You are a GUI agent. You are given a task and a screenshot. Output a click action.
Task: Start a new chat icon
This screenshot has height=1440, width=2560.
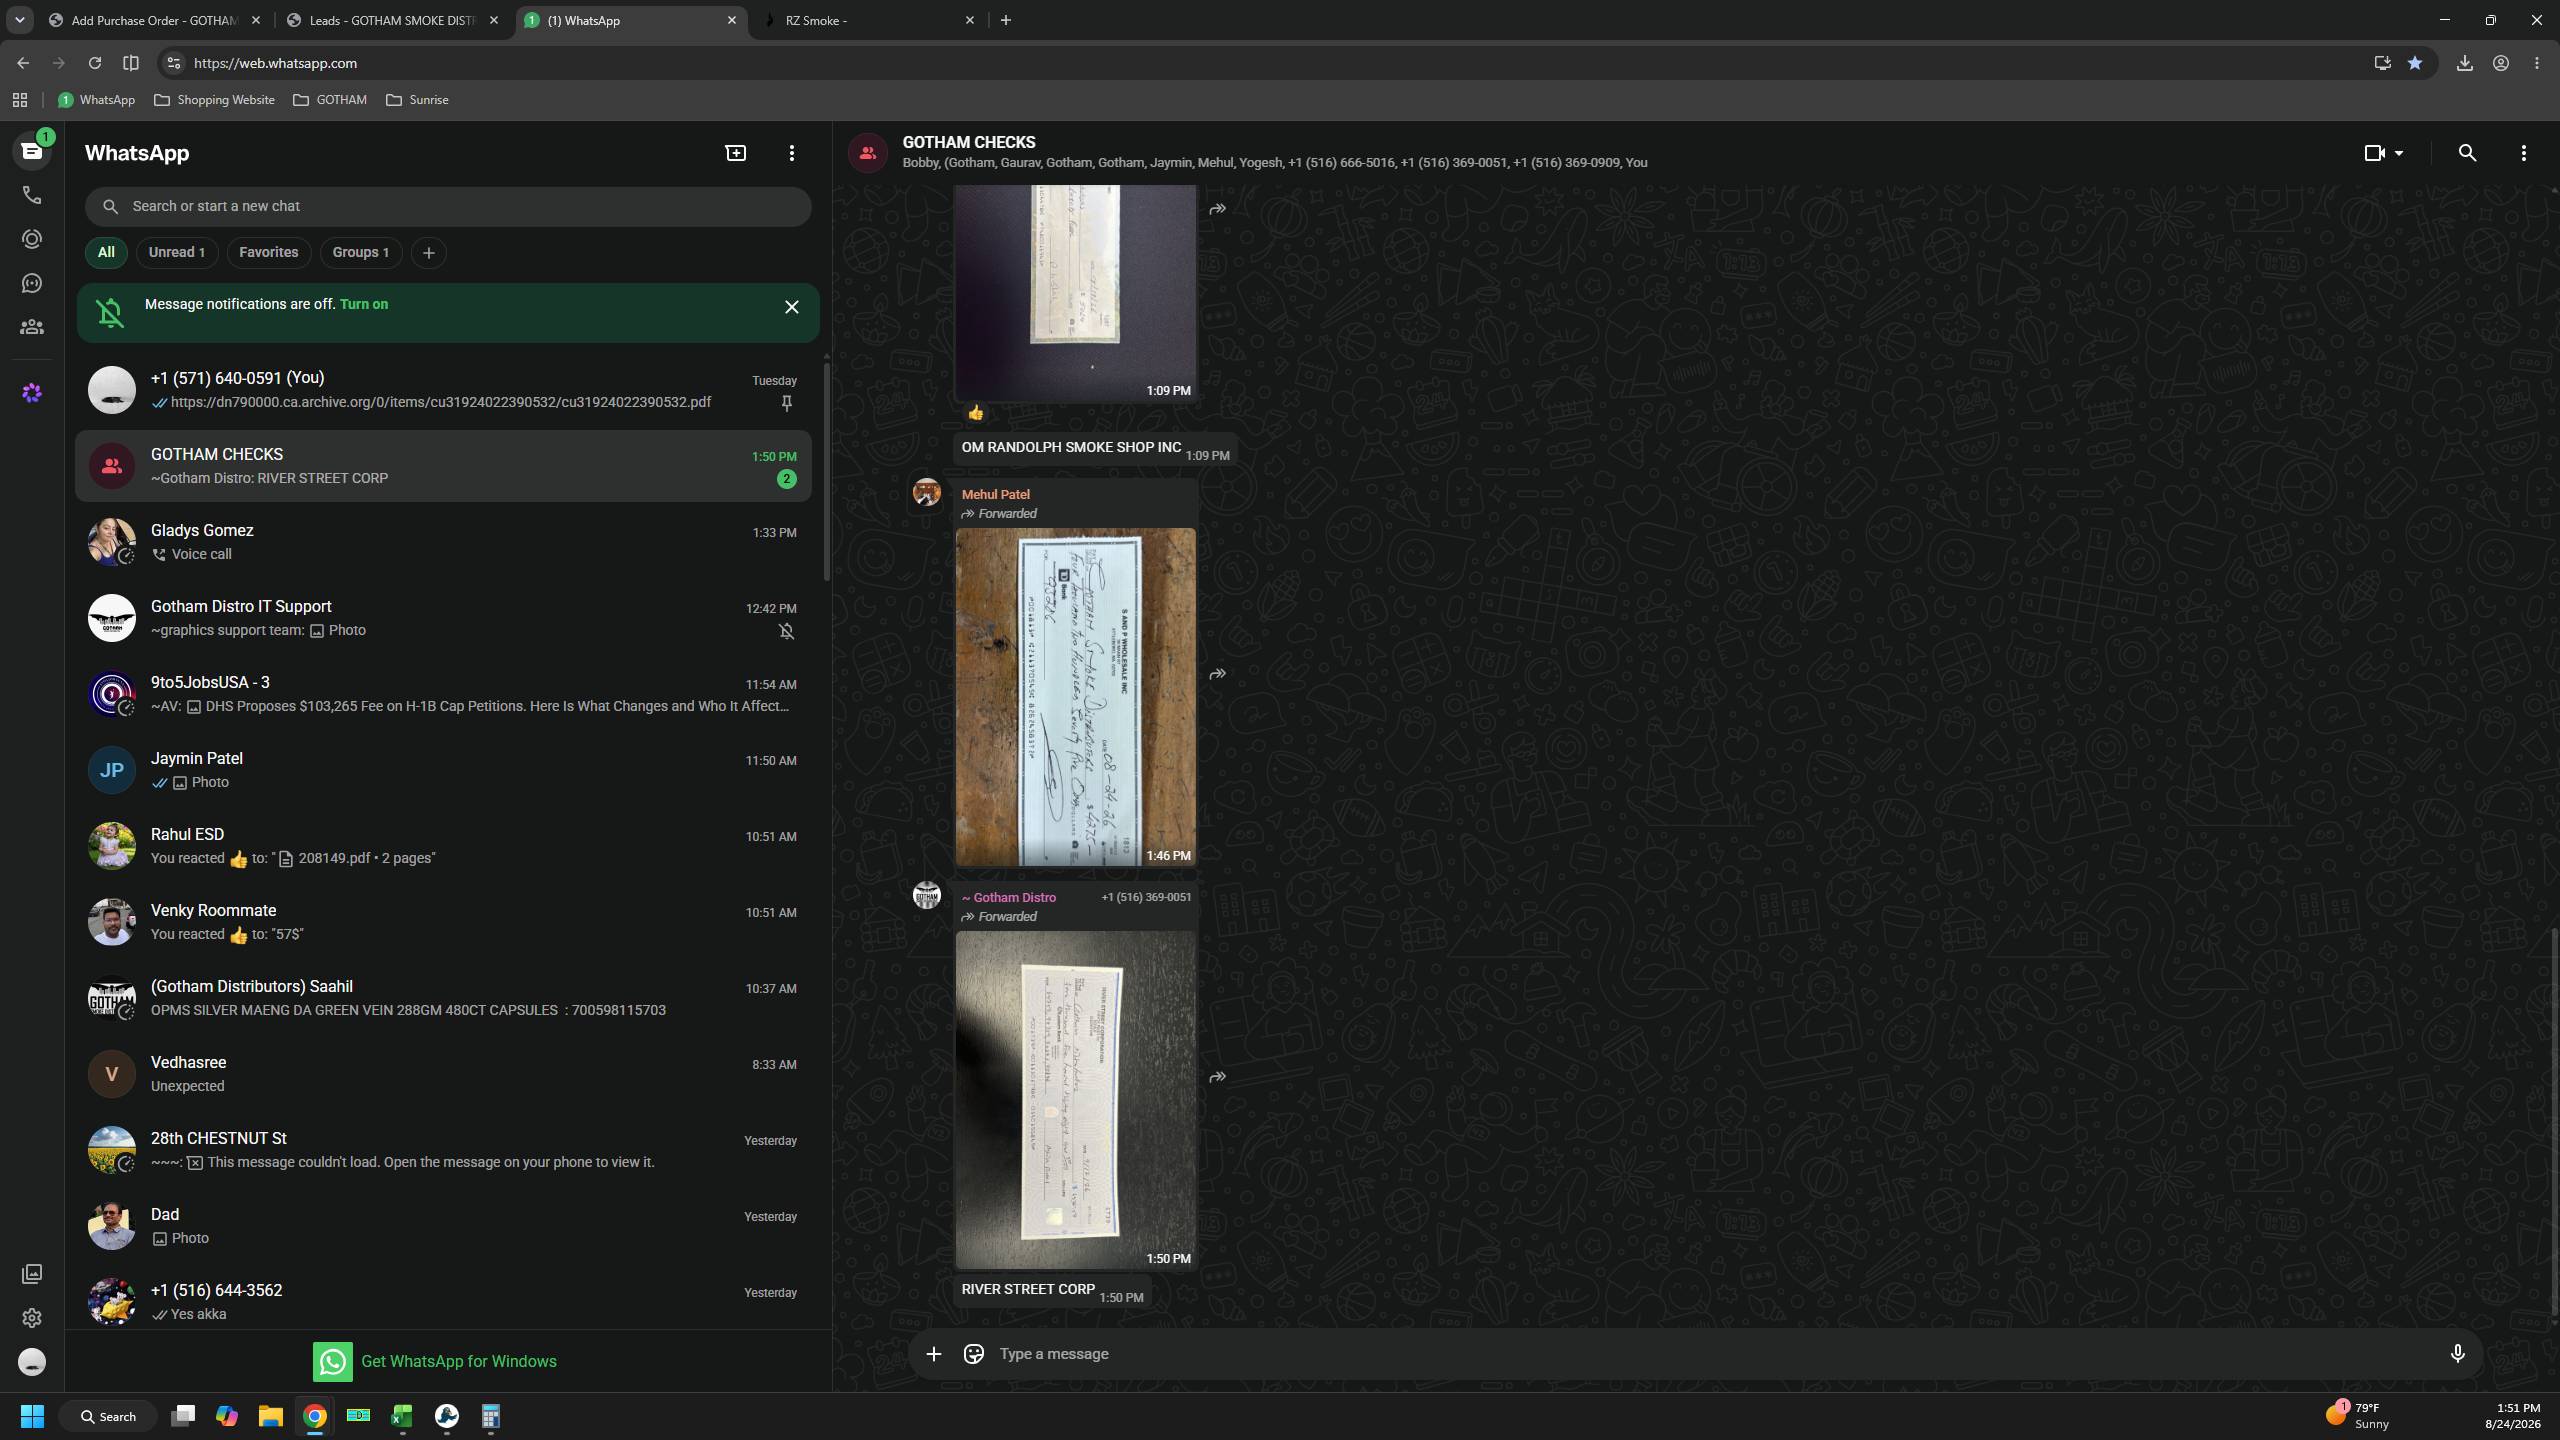tap(736, 153)
